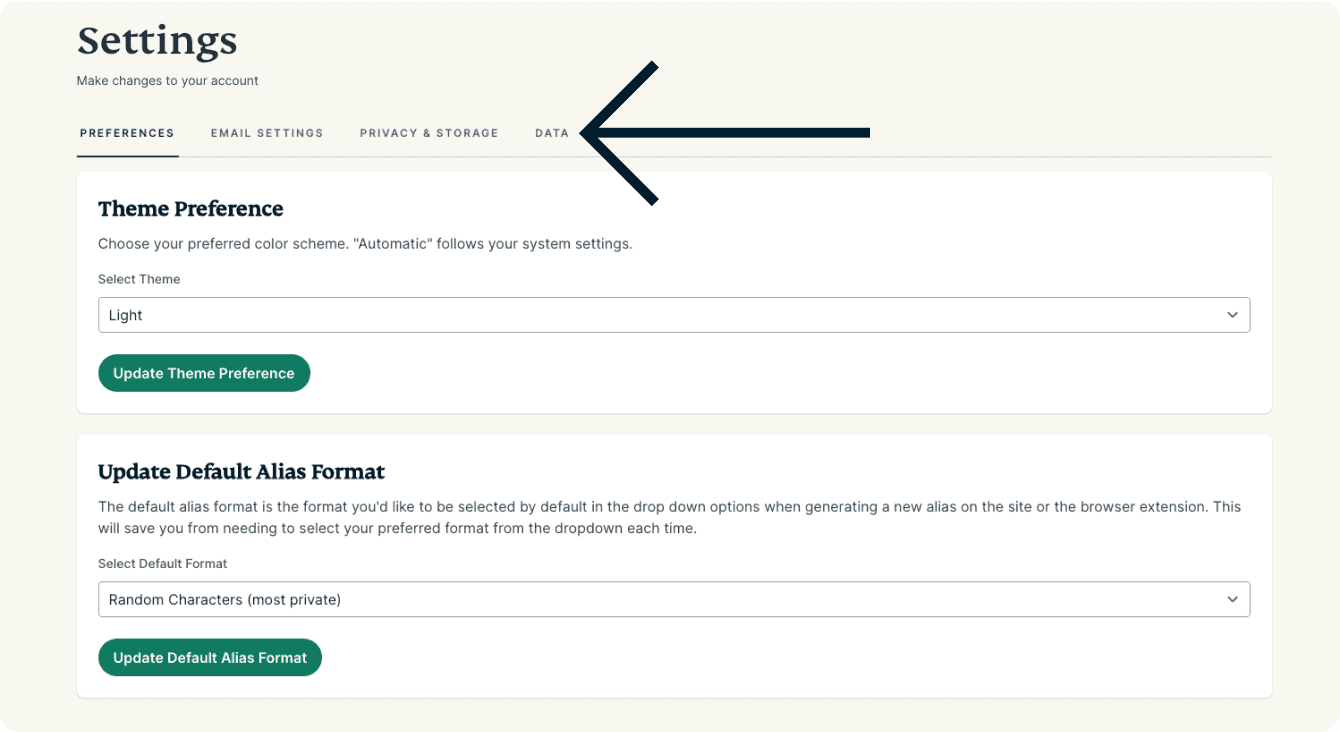Click the chevron on the Default Format dropdown
The width and height of the screenshot is (1340, 732).
(1232, 600)
